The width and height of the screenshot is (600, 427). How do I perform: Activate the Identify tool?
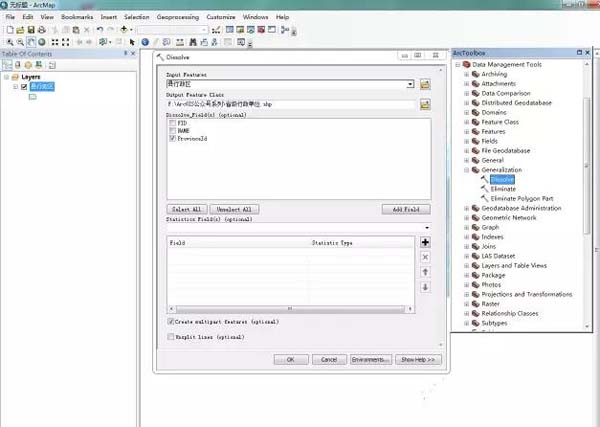pyautogui.click(x=145, y=42)
